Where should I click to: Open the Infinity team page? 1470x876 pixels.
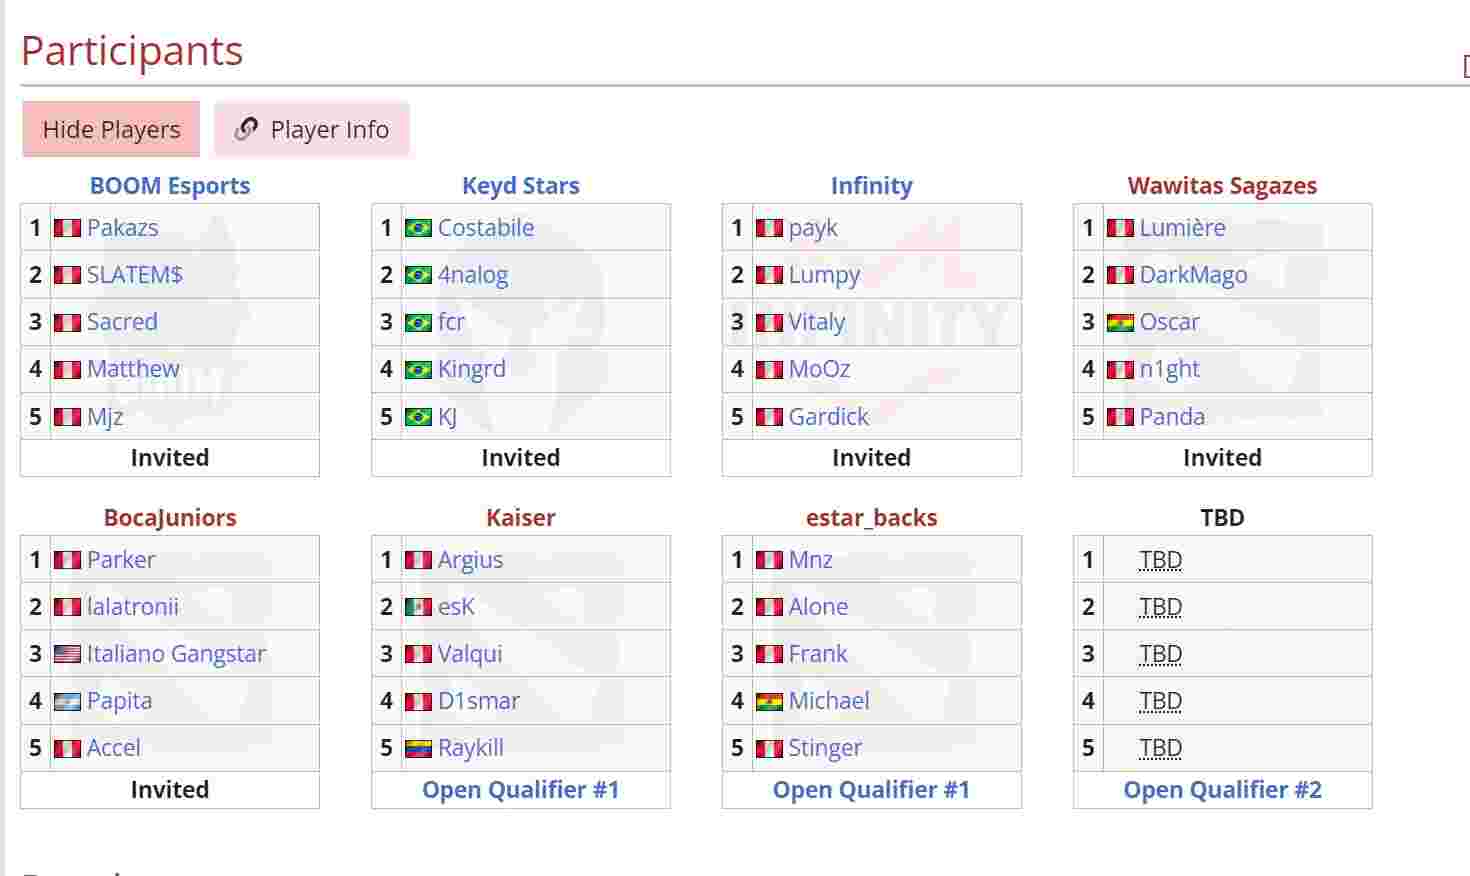[x=871, y=186]
